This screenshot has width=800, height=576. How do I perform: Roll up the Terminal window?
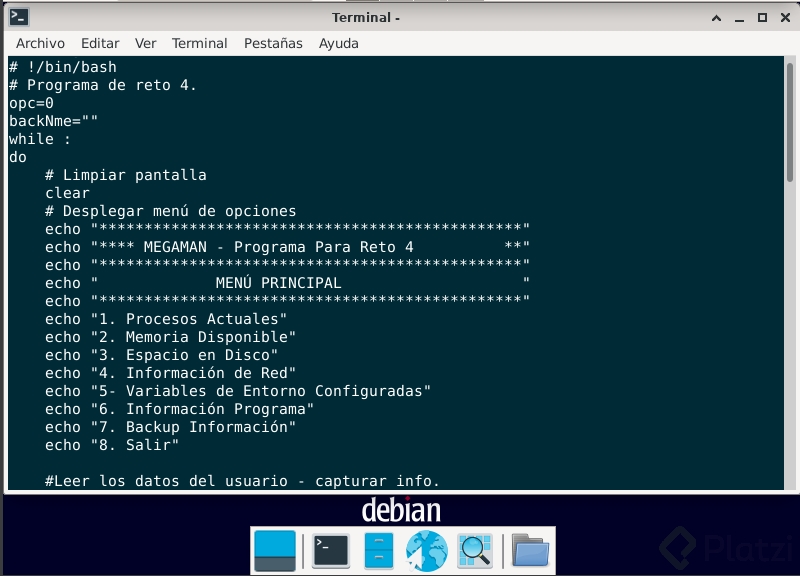point(716,18)
